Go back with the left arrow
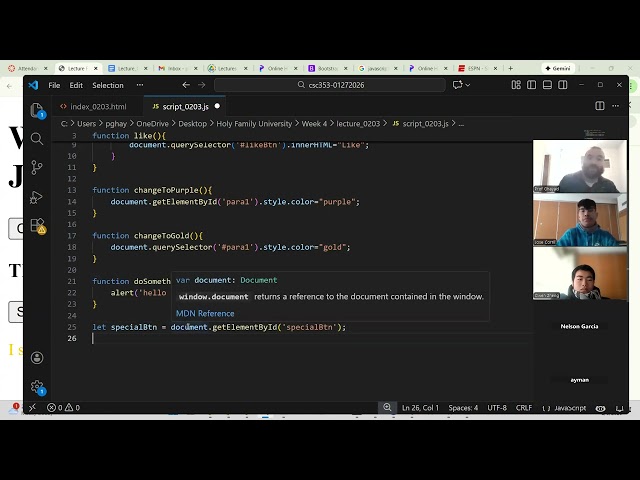This screenshot has height=480, width=640. (x=186, y=85)
